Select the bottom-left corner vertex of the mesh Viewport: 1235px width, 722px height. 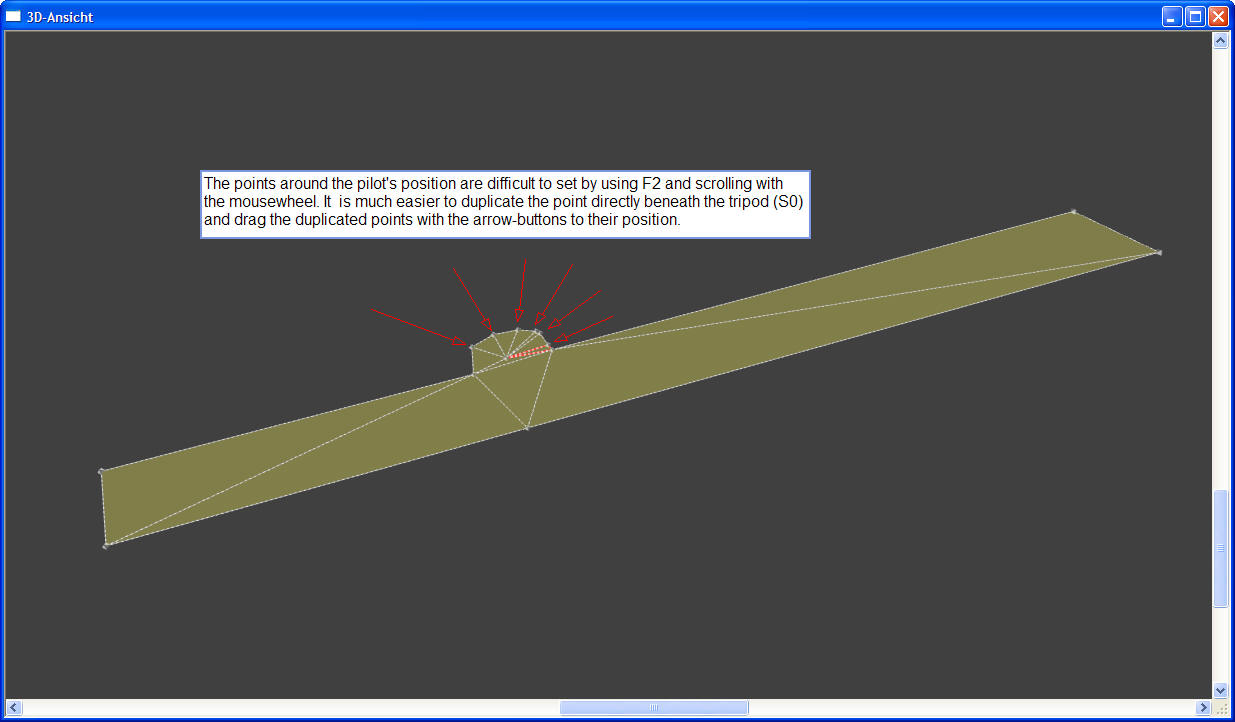pyautogui.click(x=106, y=546)
